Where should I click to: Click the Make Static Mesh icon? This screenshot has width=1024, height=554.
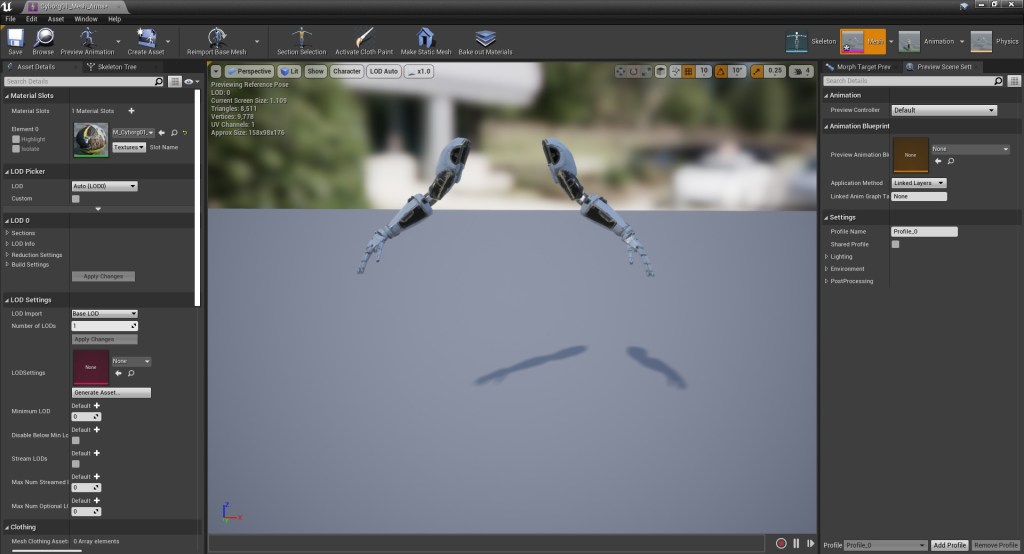(425, 39)
